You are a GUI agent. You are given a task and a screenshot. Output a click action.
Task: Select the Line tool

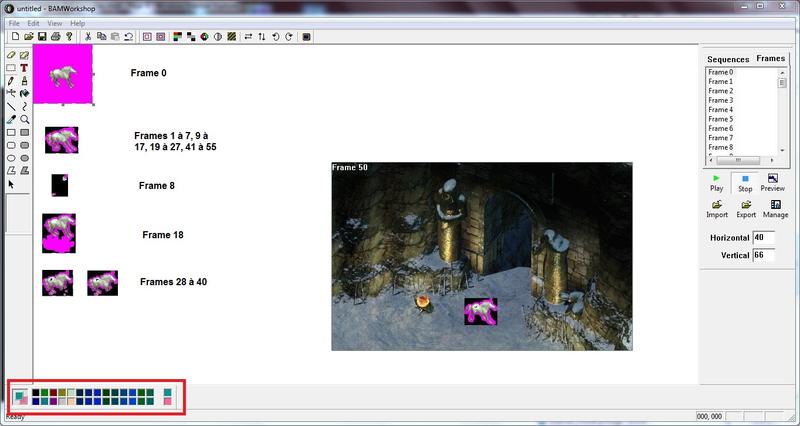11,107
